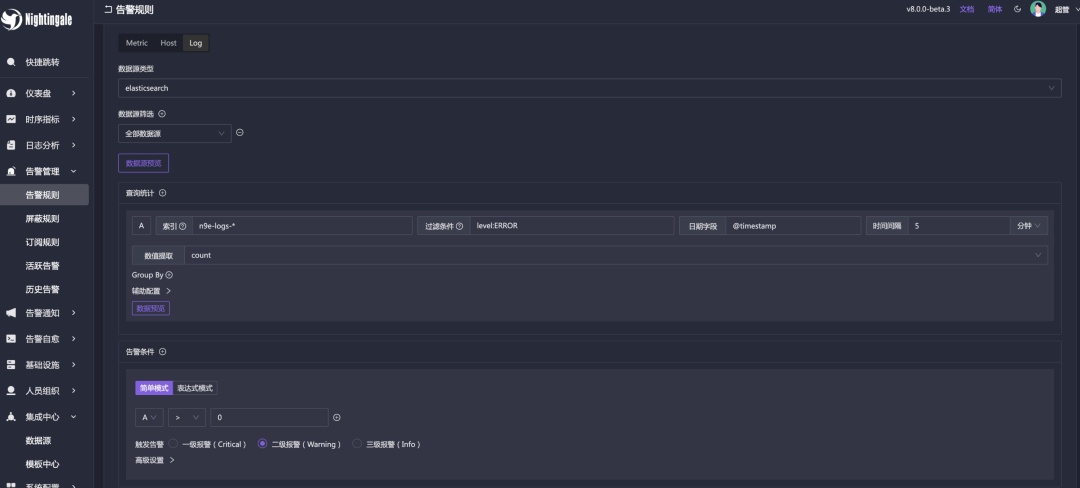The image size is (1080, 488).
Task: Open the 快捷跳转 search icon
Action: click(x=11, y=62)
